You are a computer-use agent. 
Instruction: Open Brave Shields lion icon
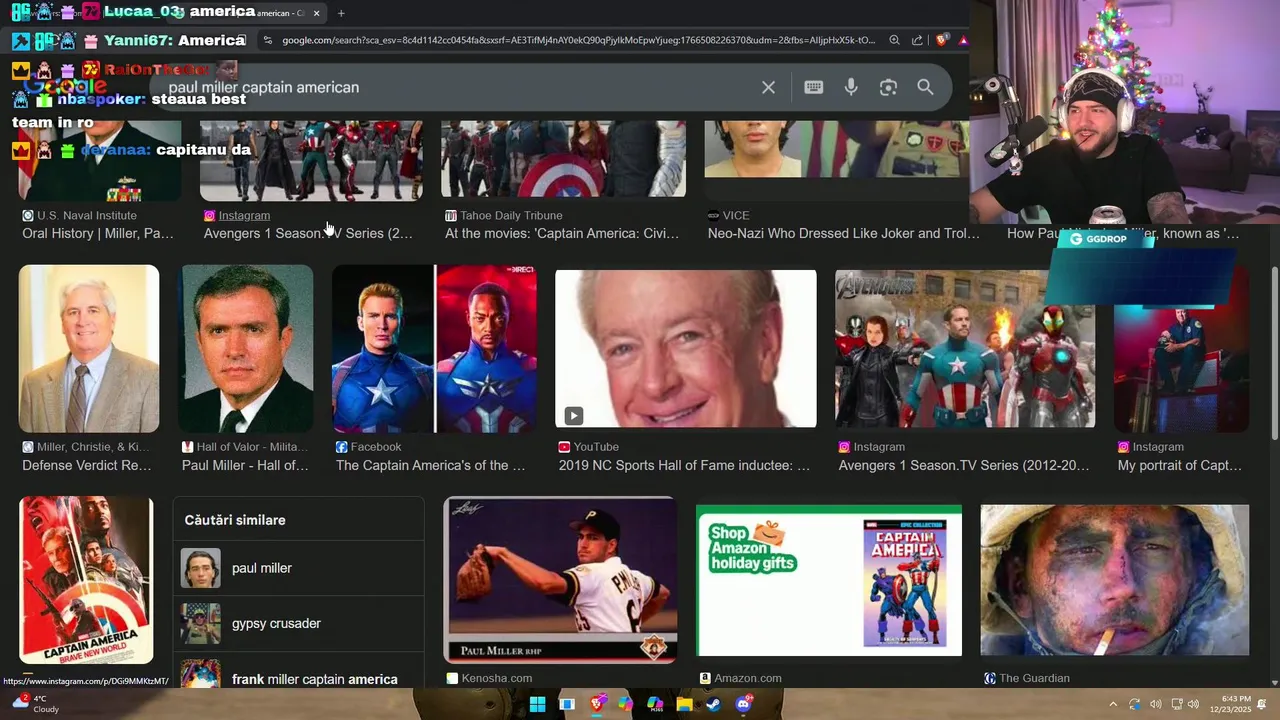click(941, 40)
